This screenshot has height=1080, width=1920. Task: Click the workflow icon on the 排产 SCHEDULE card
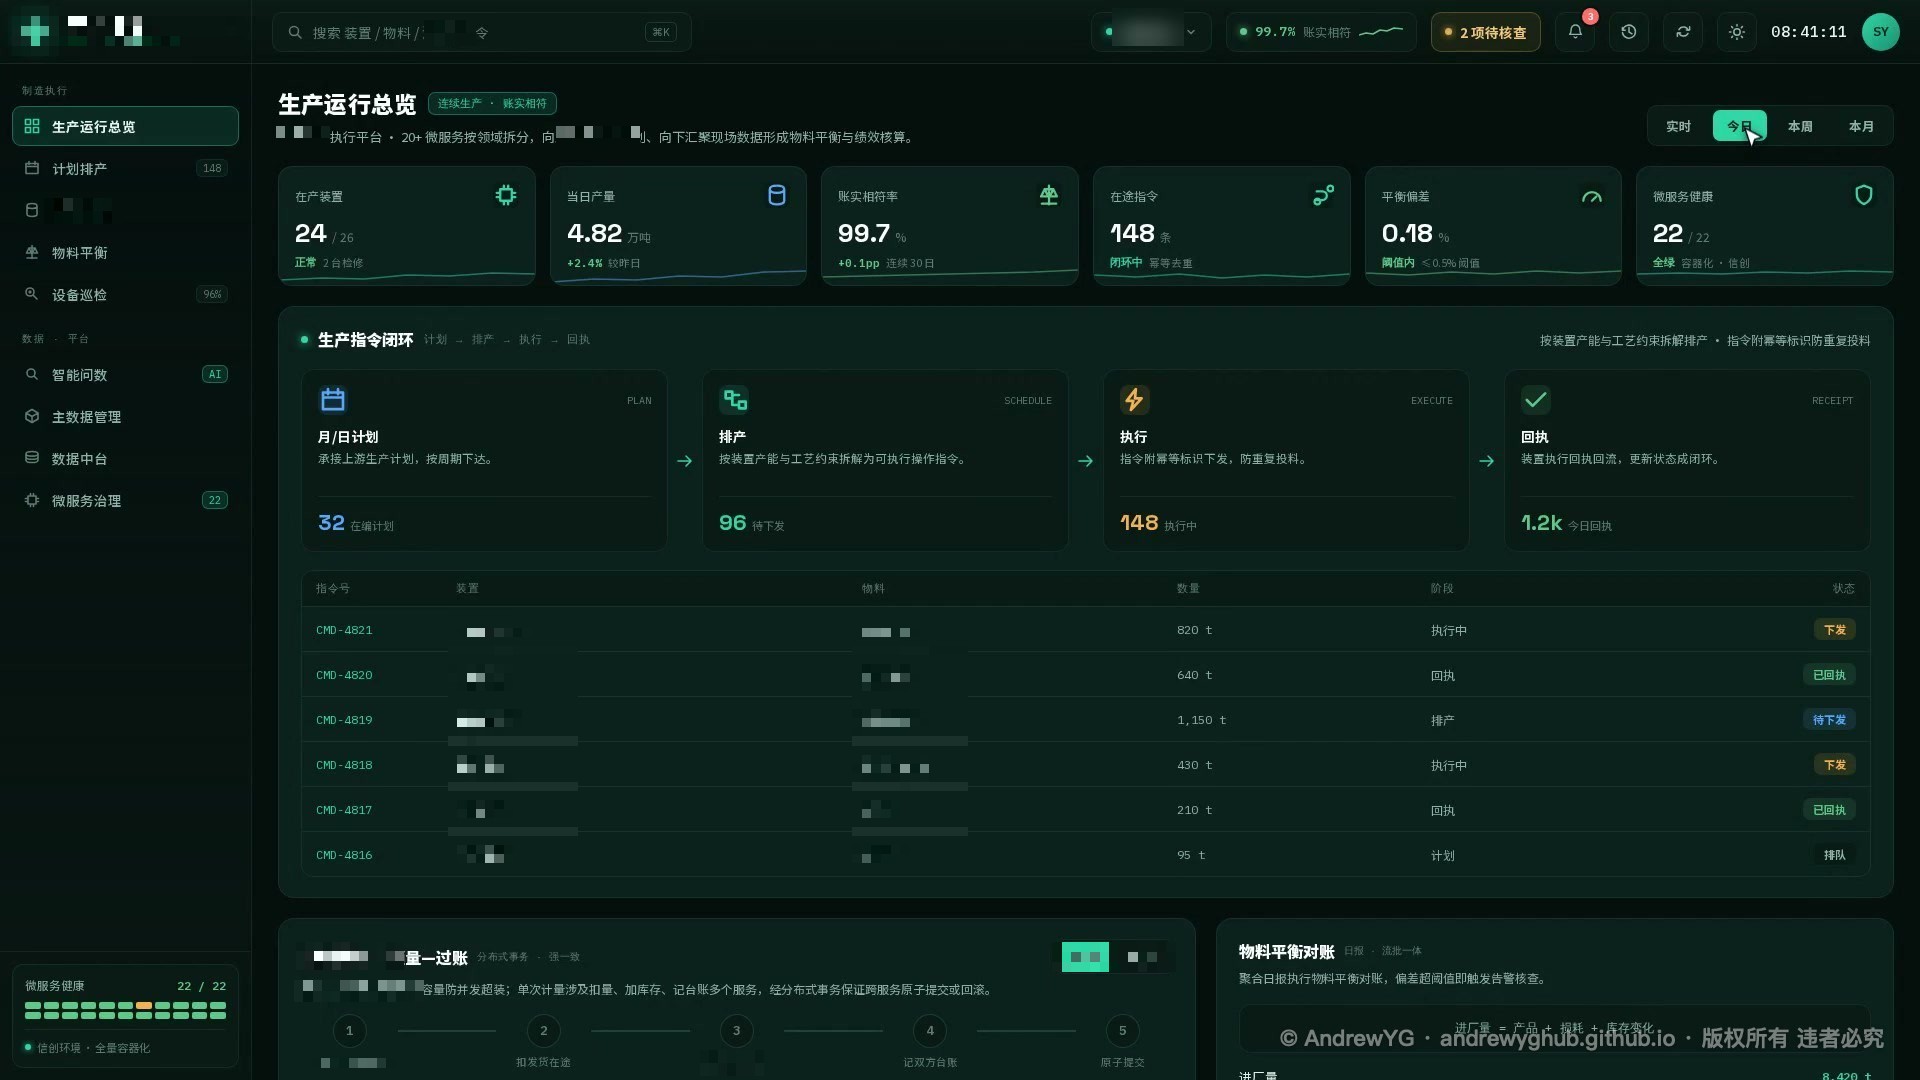735,400
